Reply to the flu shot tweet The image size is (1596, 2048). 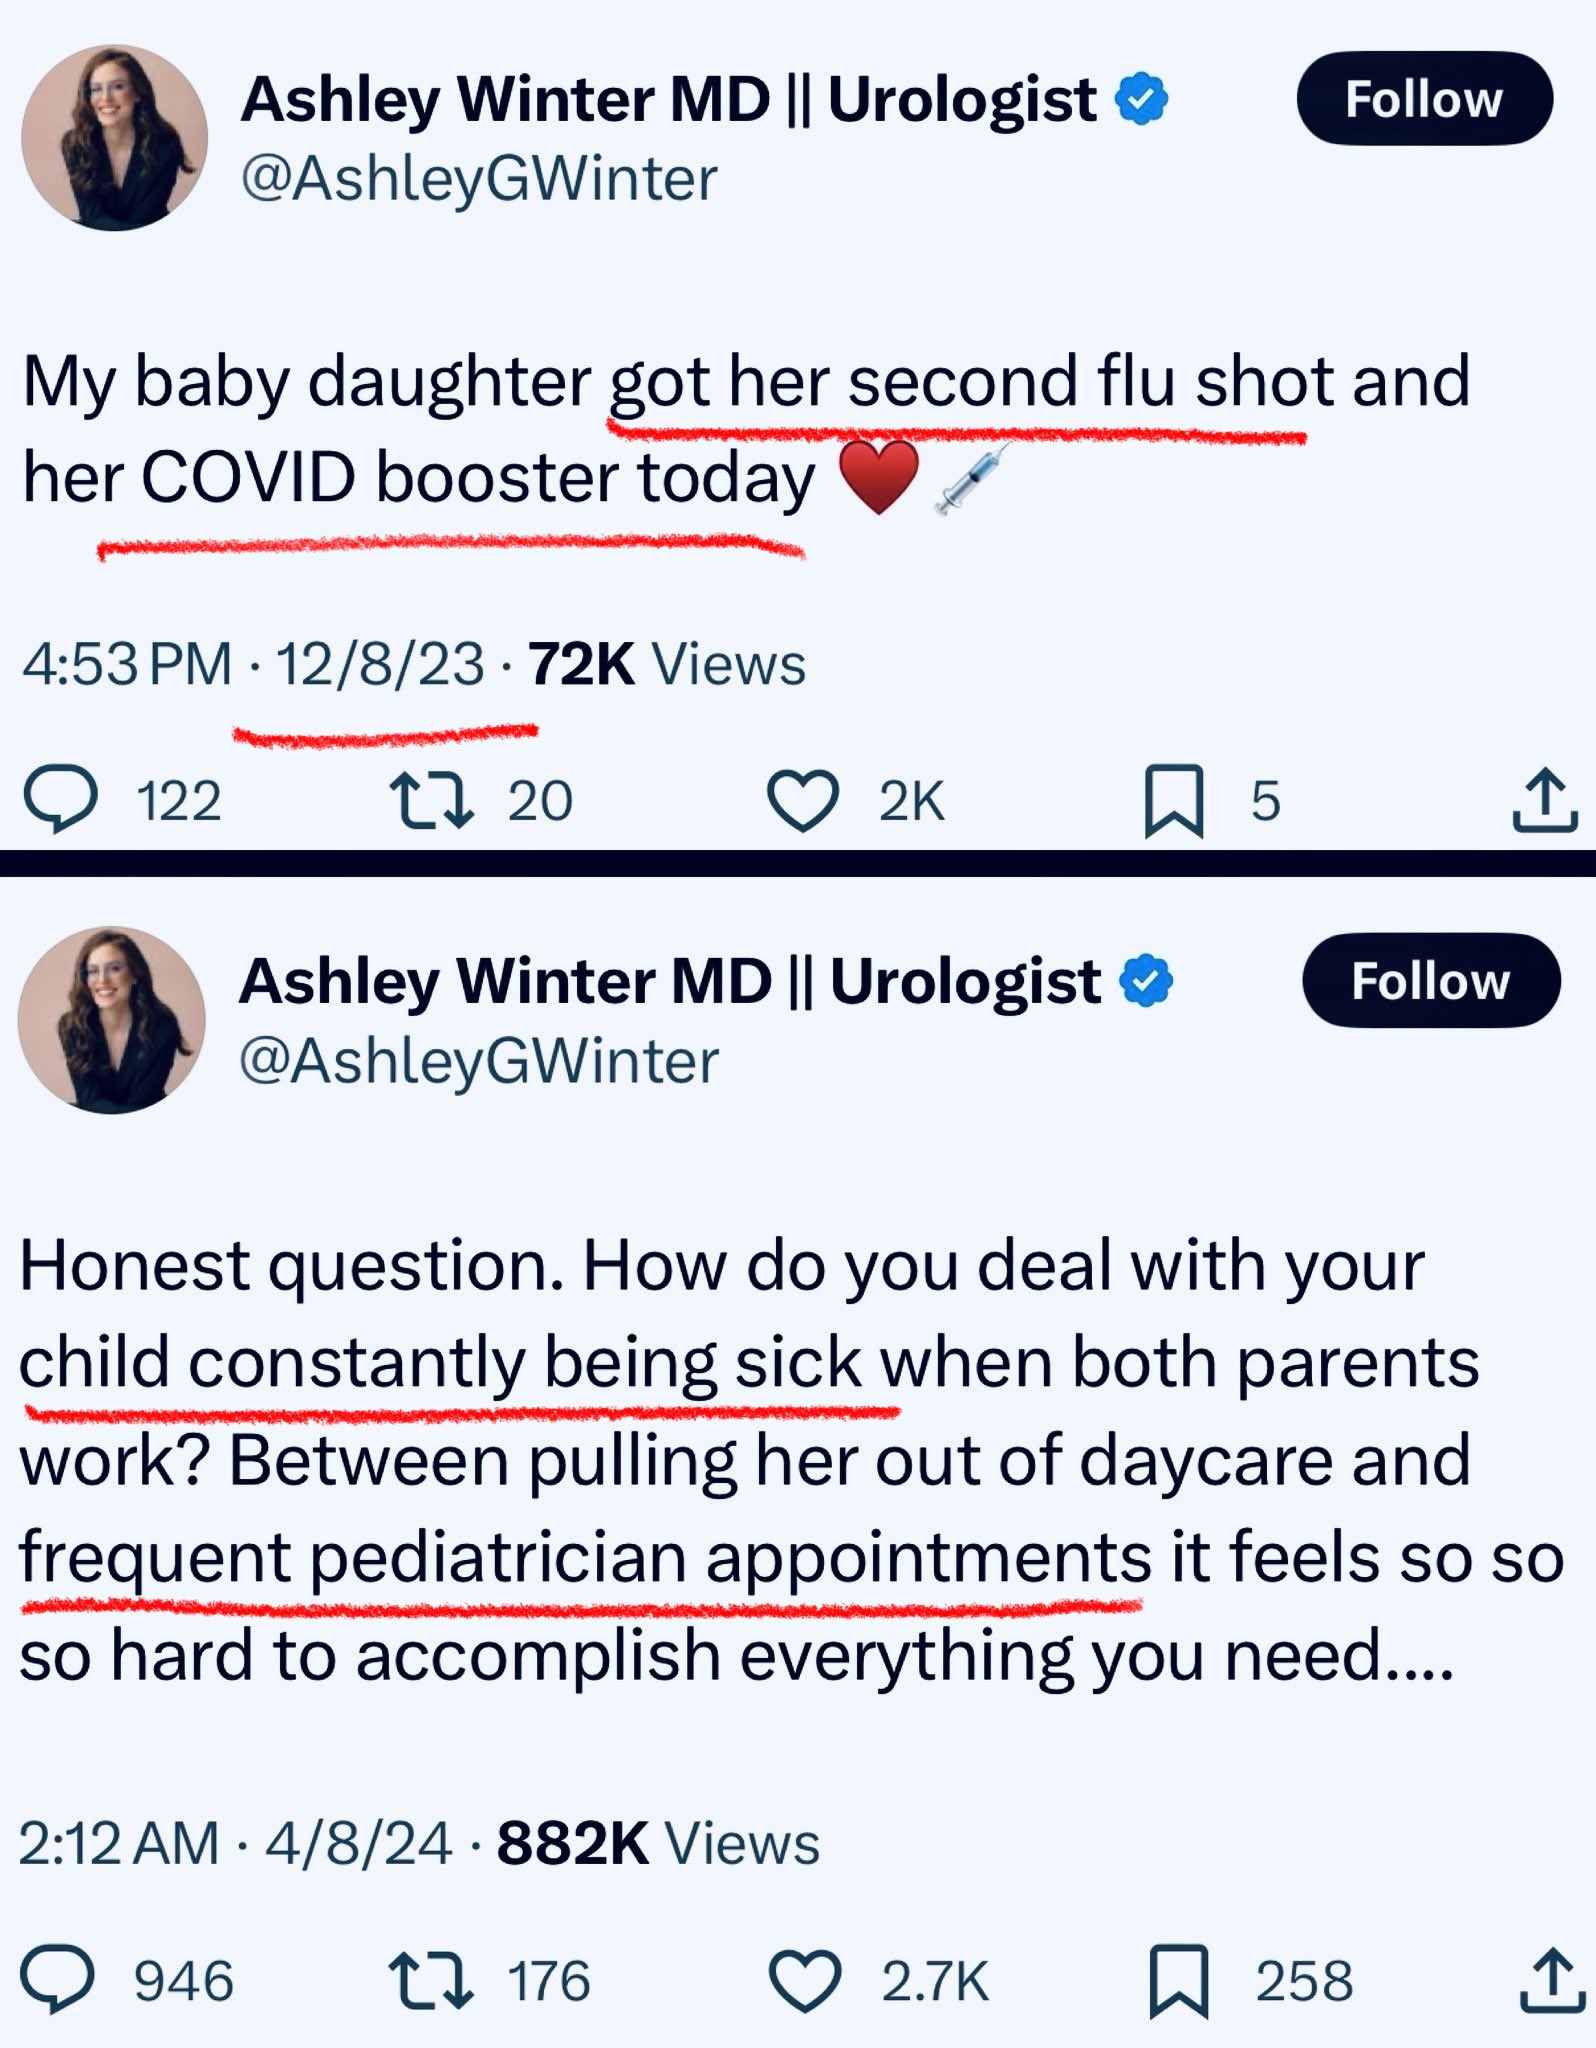coord(62,800)
